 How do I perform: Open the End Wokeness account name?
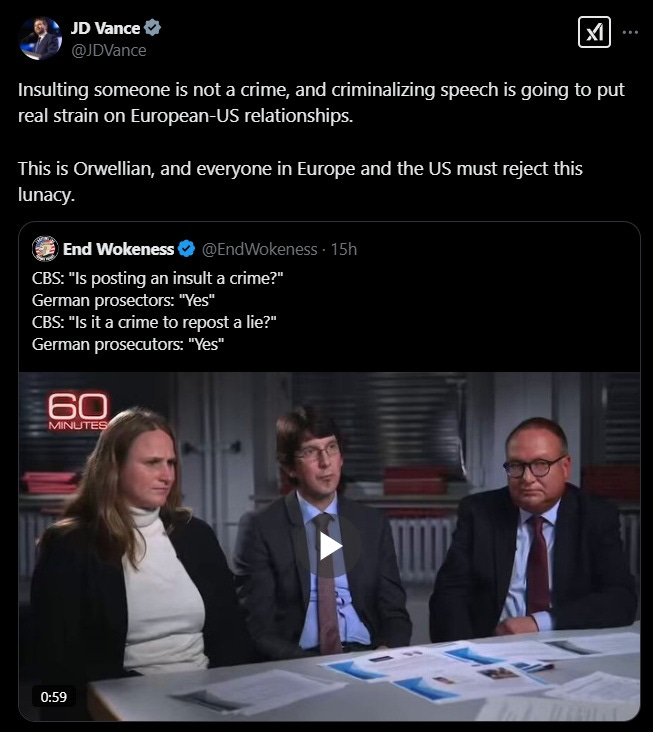pyautogui.click(x=119, y=249)
